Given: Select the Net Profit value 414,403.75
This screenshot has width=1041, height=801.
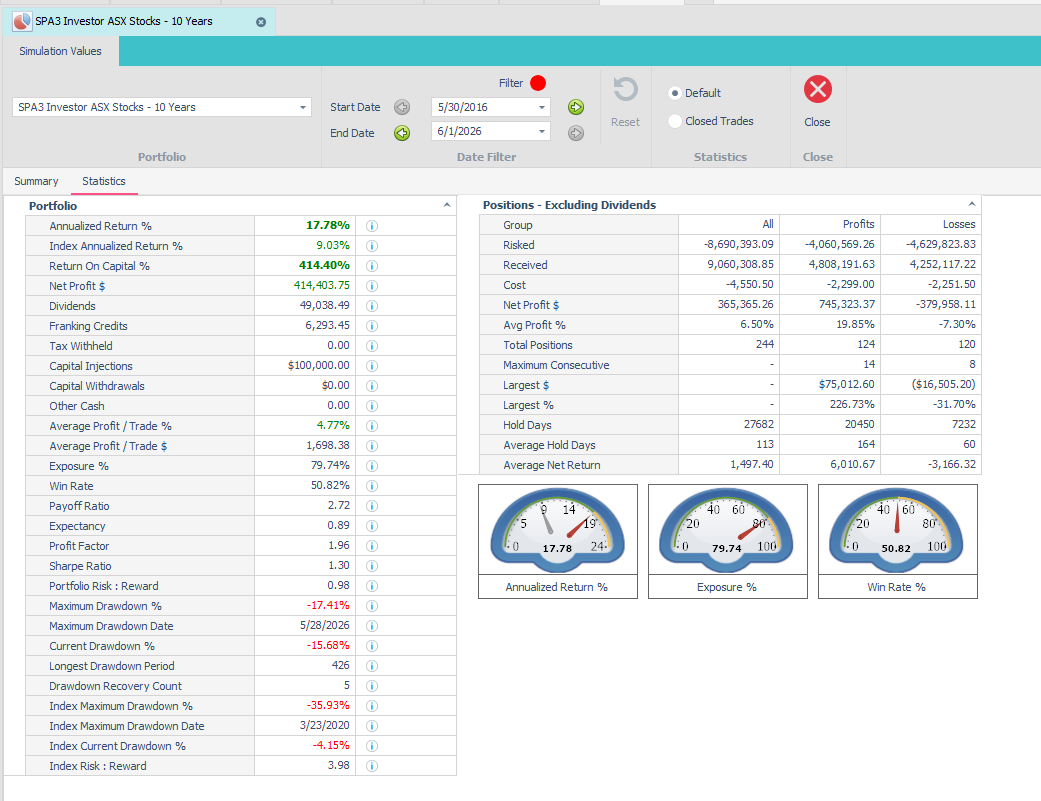Looking at the screenshot, I should point(321,285).
